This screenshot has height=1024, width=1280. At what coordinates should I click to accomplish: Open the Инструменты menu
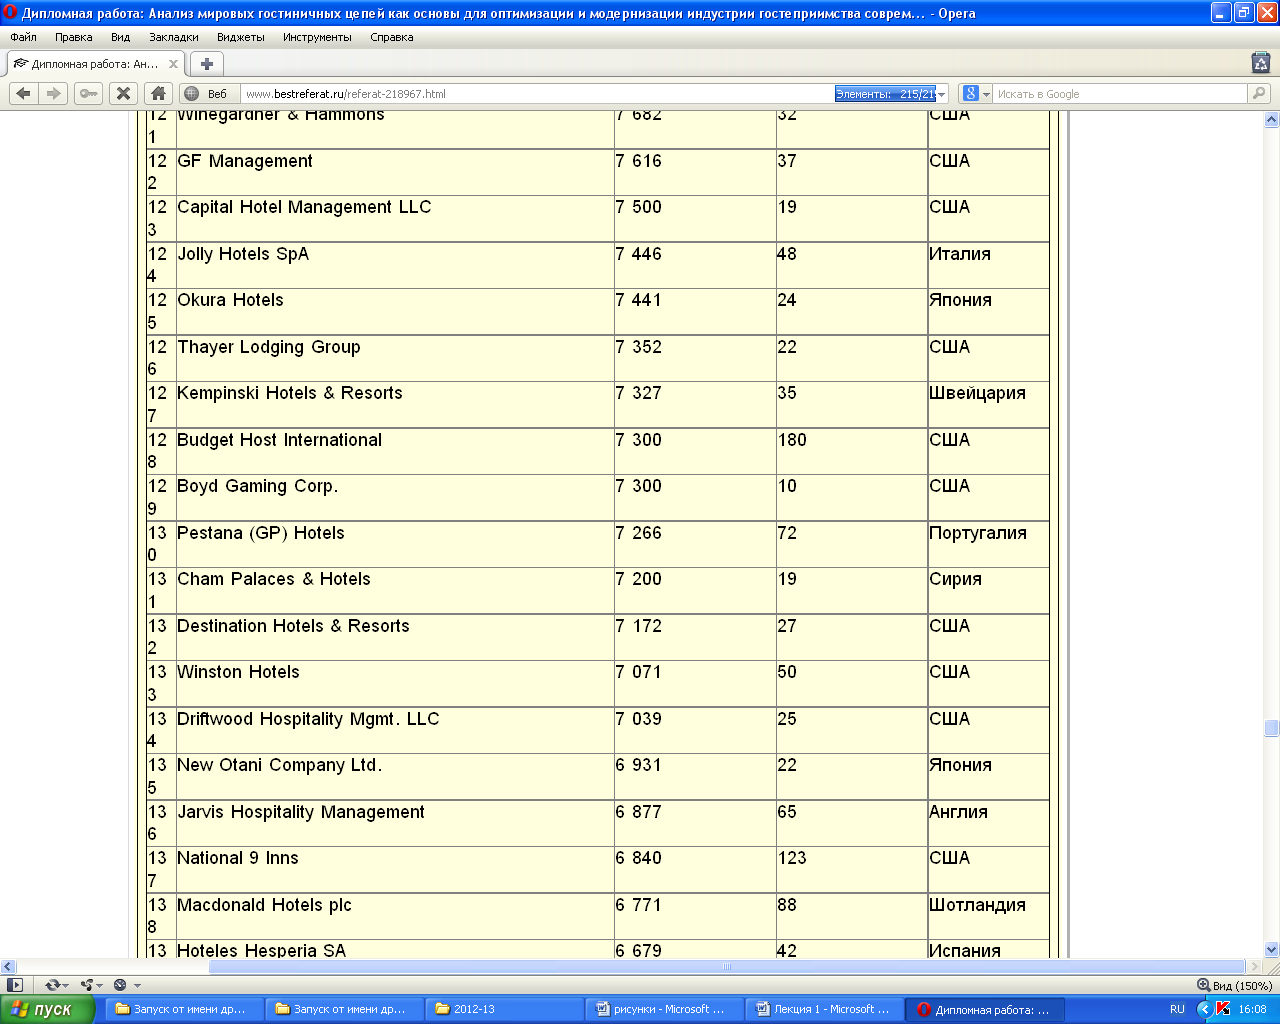tap(317, 37)
